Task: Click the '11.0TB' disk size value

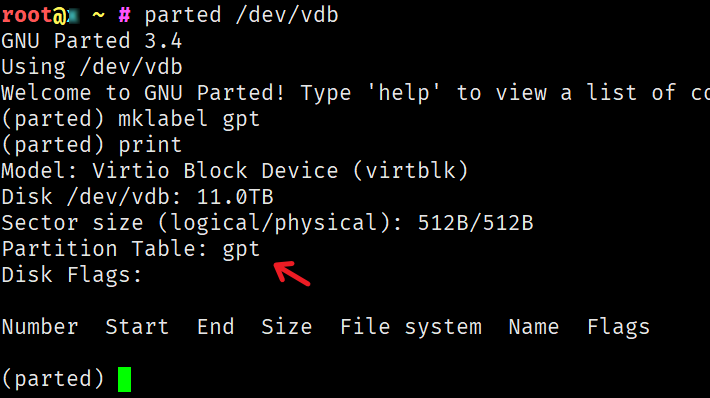Action: tap(235, 197)
